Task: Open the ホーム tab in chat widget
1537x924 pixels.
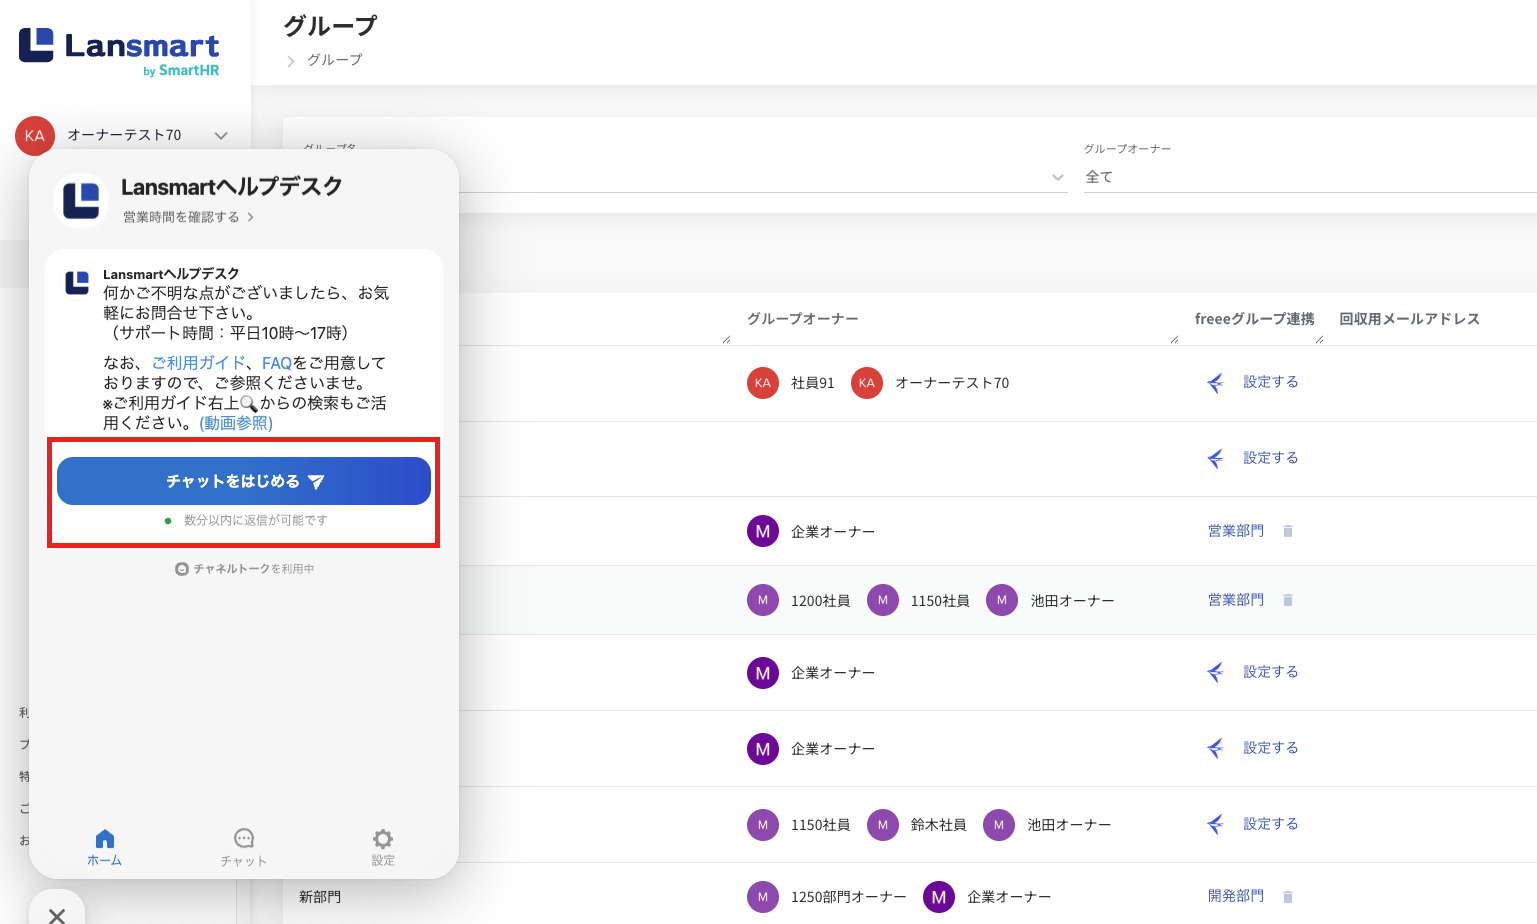Action: click(104, 846)
